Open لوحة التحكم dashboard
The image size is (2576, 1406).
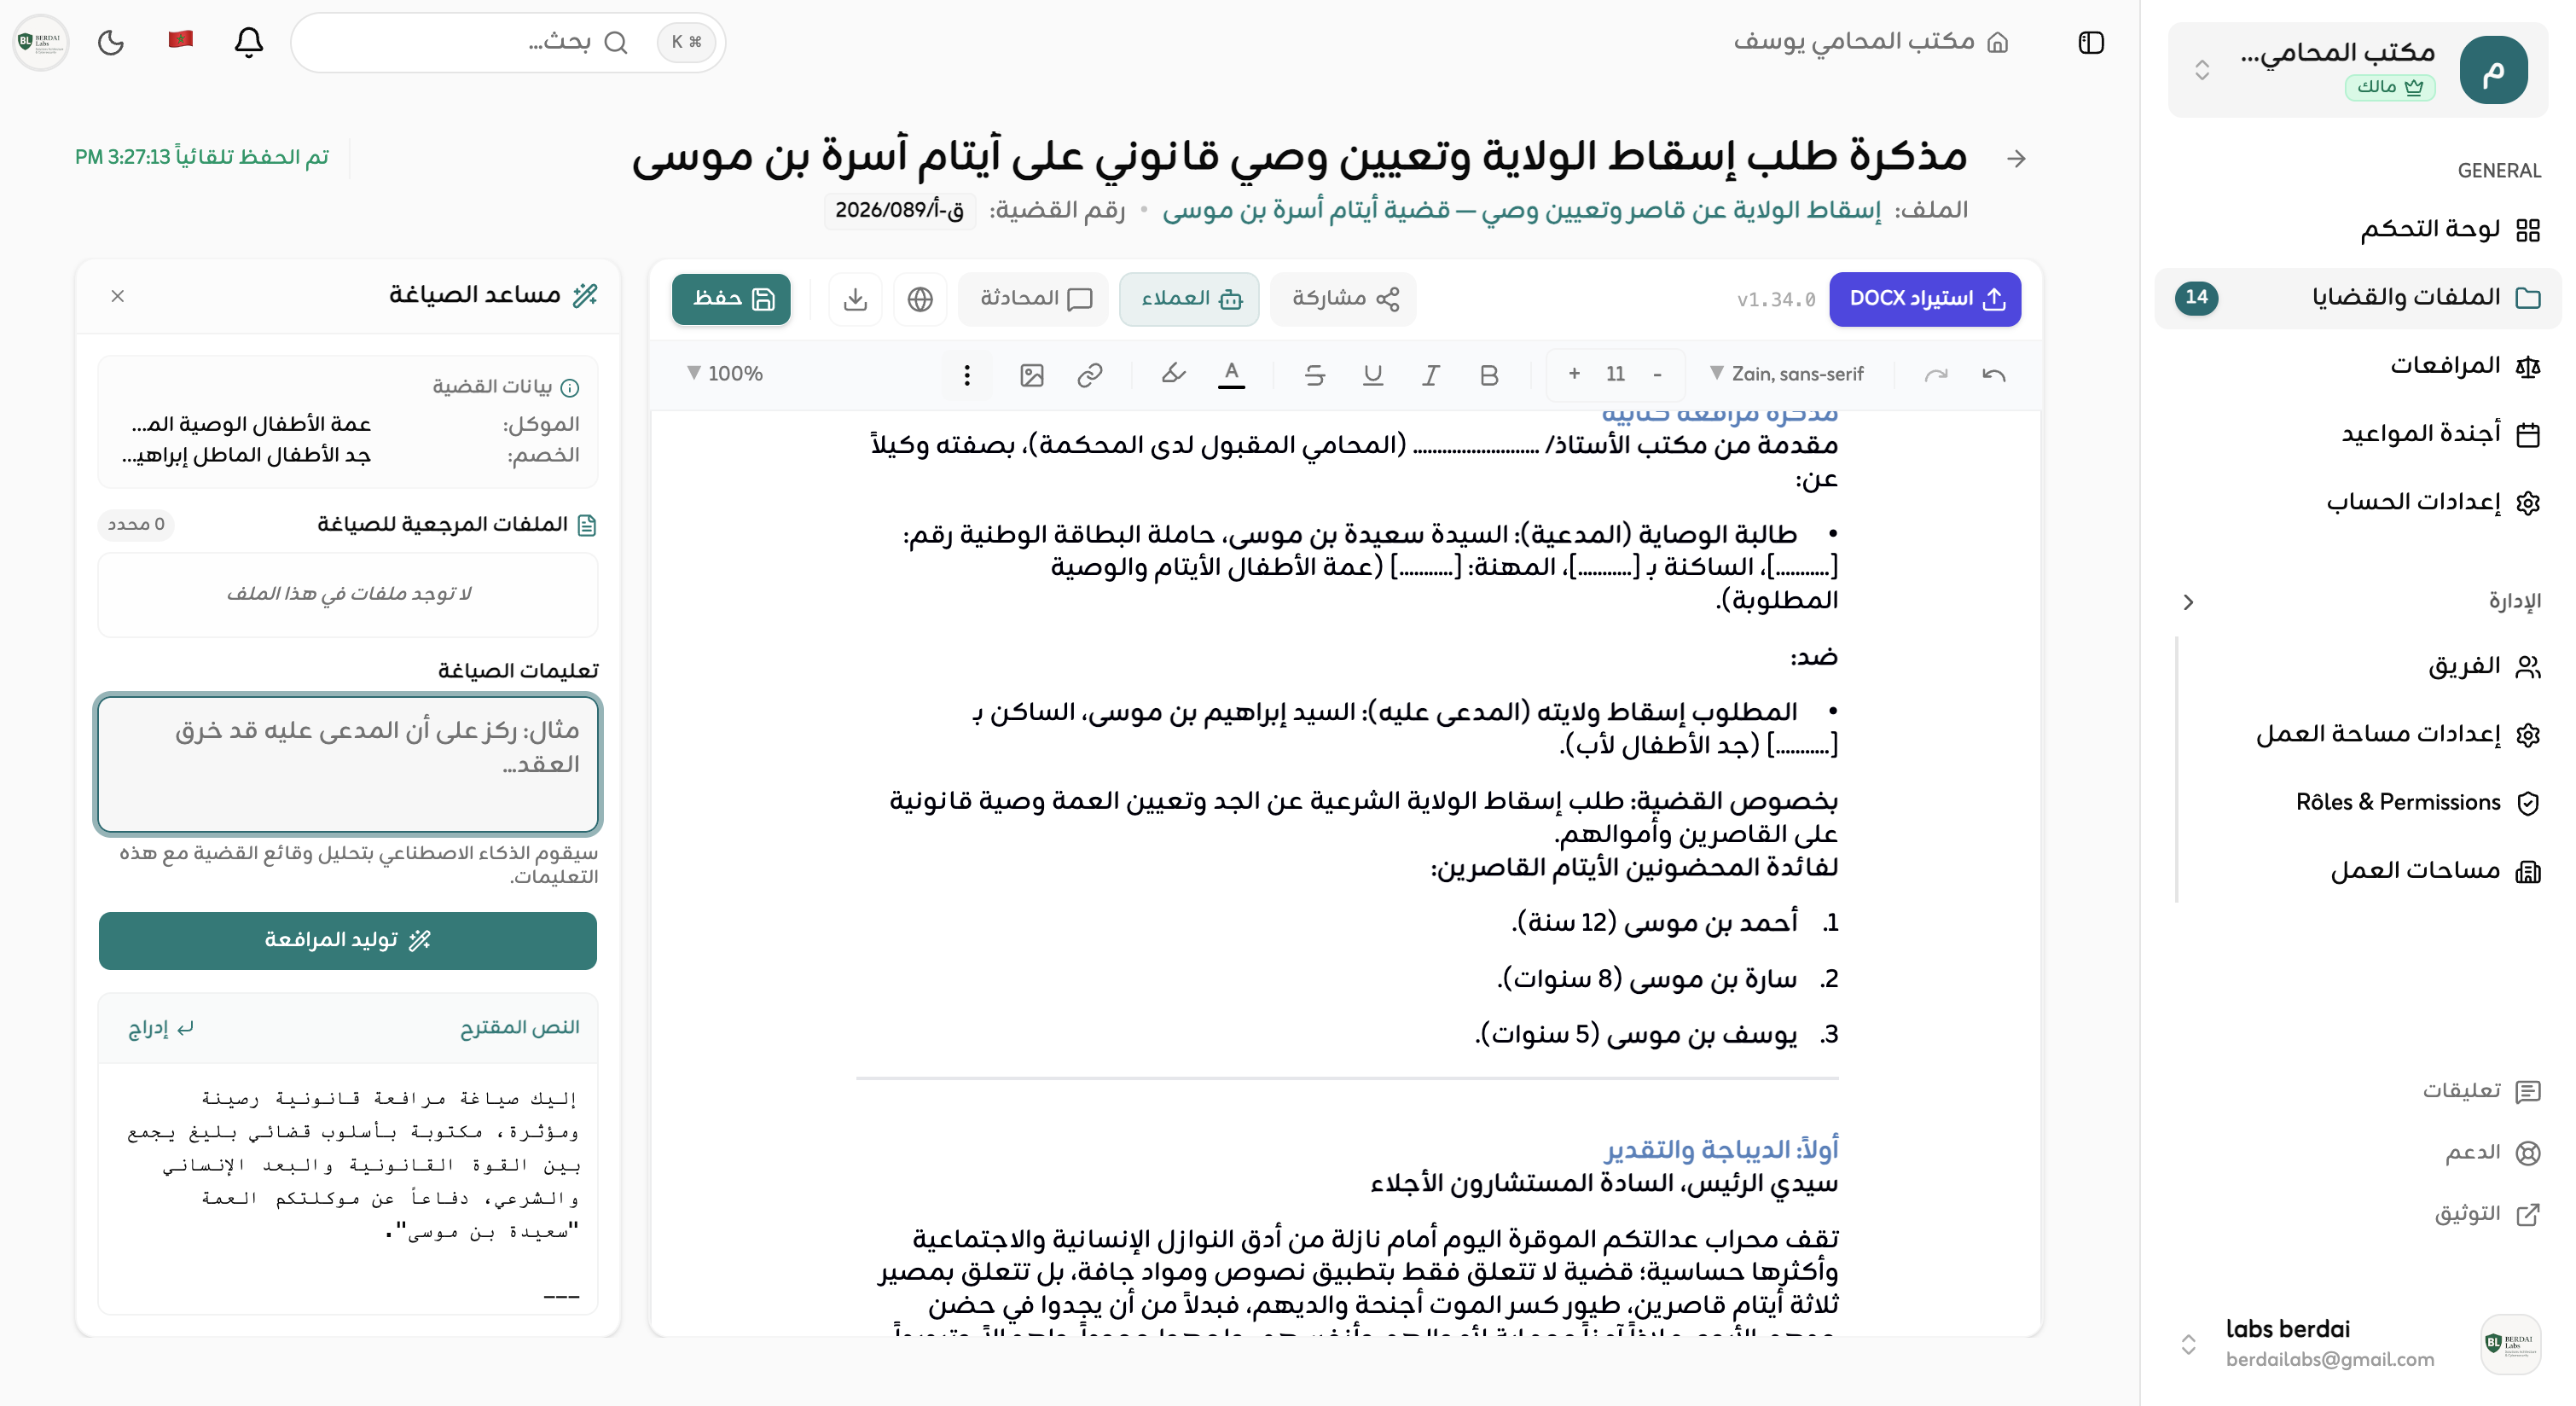[x=2357, y=229]
